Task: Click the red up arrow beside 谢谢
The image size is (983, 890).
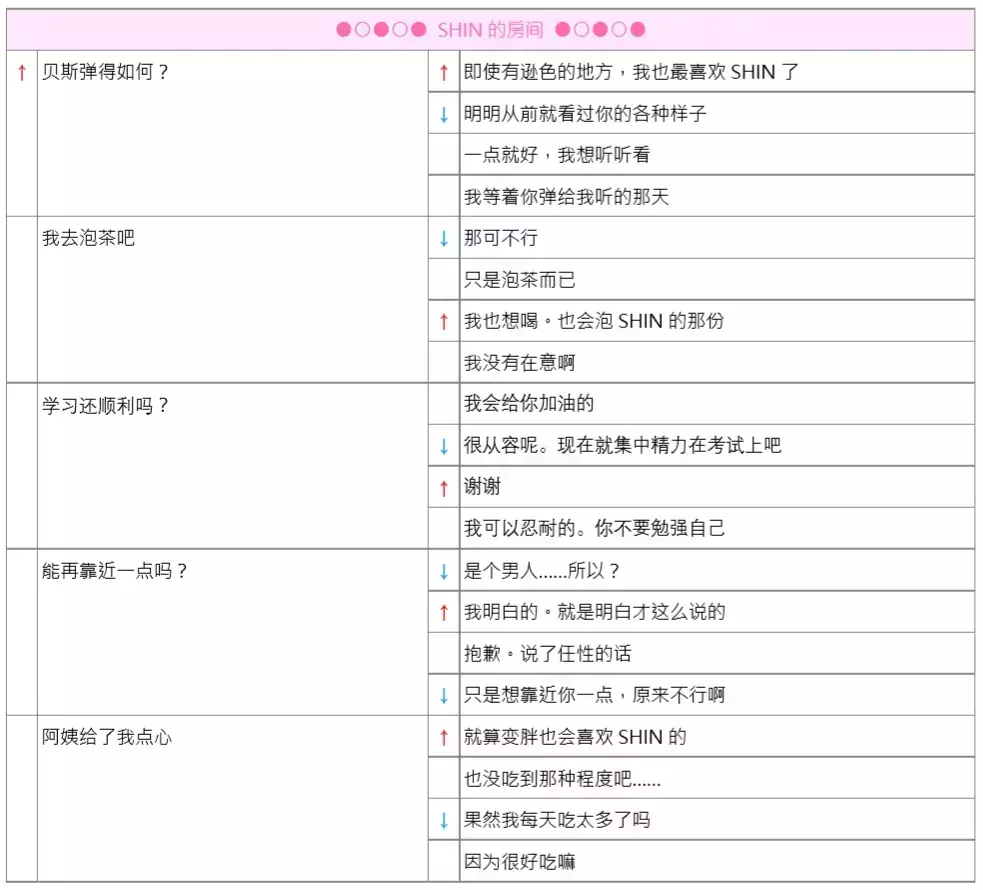Action: (x=444, y=488)
